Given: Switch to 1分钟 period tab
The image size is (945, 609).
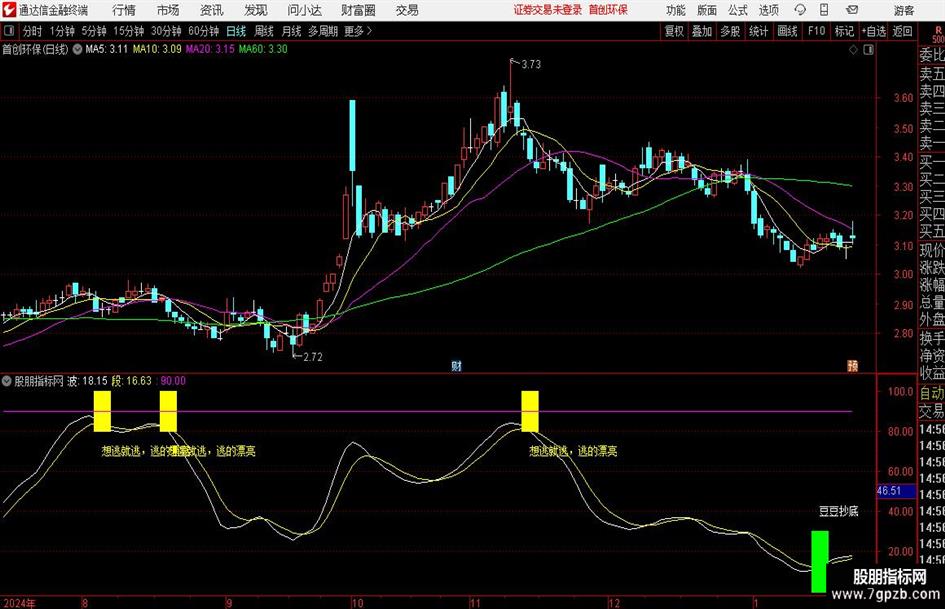Looking at the screenshot, I should tap(62, 31).
